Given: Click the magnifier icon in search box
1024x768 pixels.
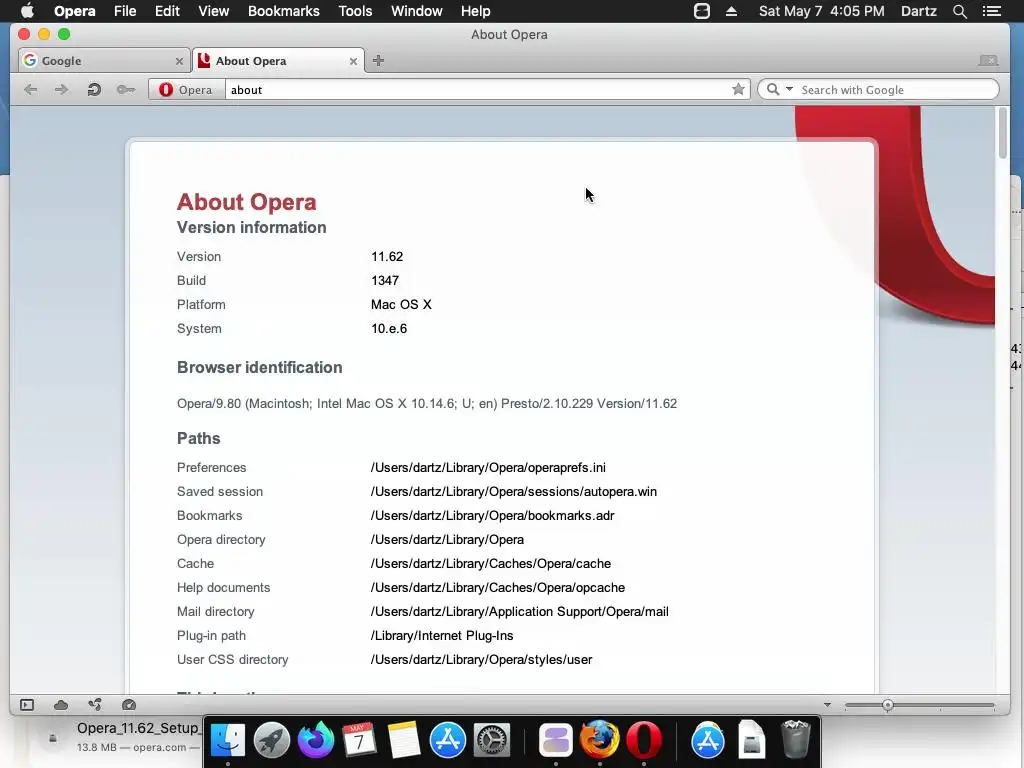Looking at the screenshot, I should pos(773,89).
